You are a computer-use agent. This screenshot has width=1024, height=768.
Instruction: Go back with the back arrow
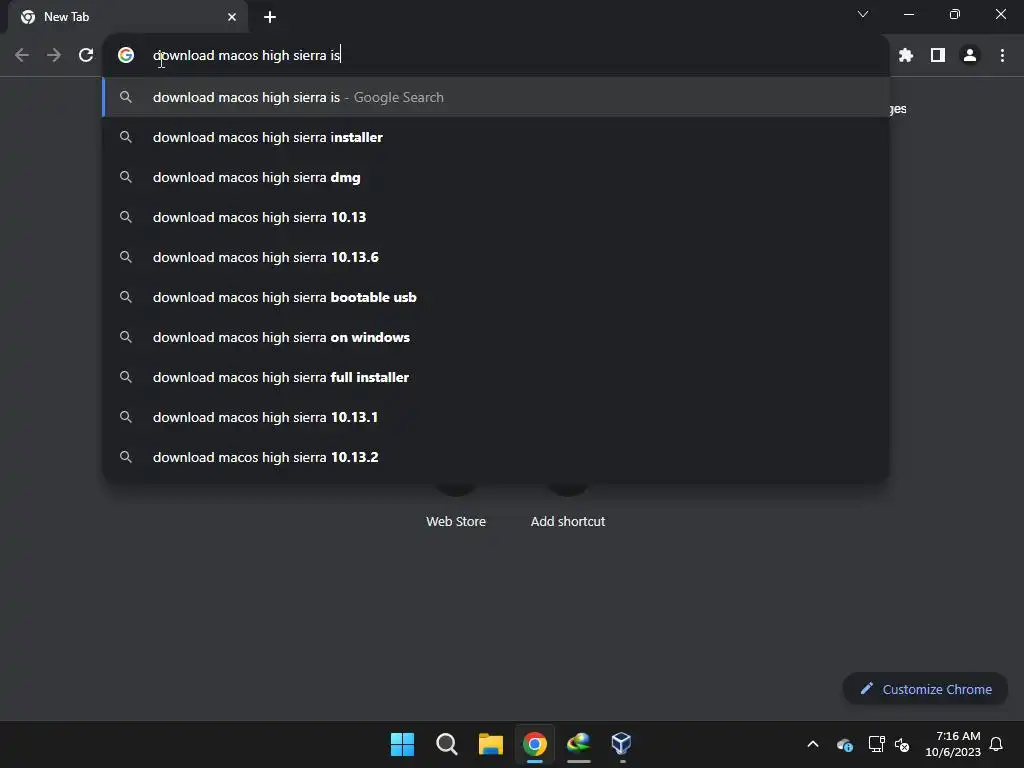[22, 56]
